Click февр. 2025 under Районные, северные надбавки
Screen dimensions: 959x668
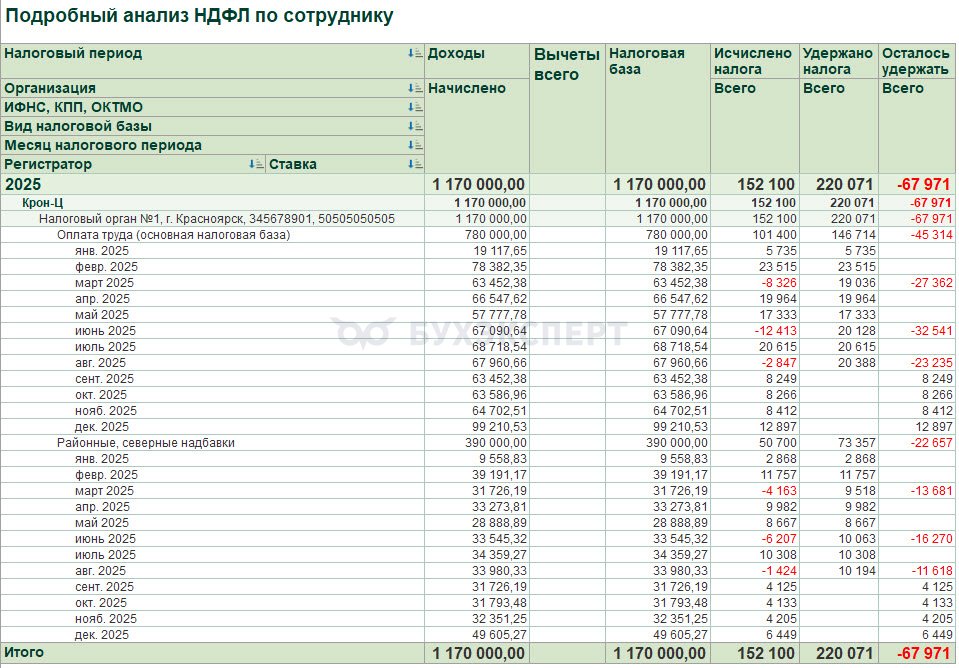pyautogui.click(x=106, y=475)
